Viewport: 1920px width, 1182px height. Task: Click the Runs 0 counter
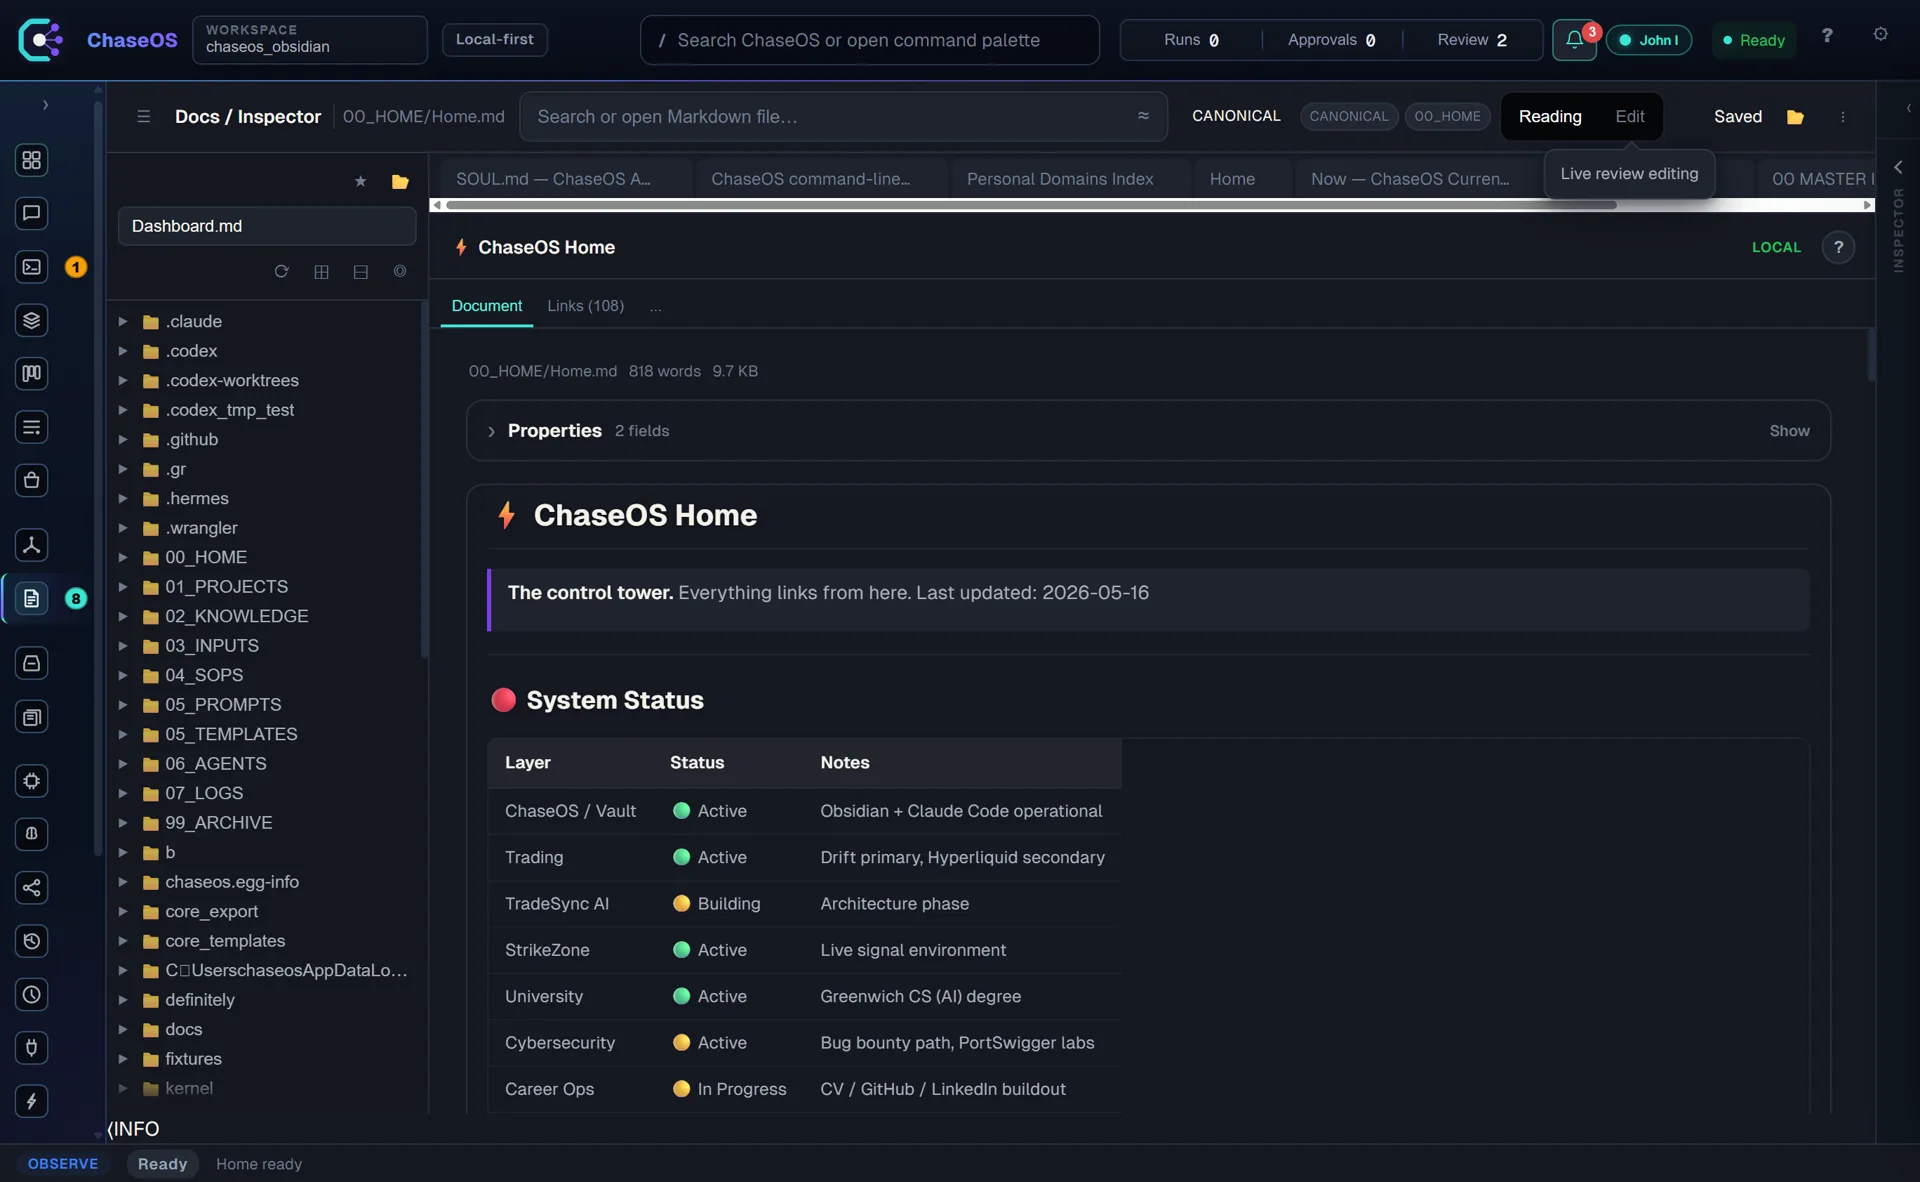coord(1191,40)
